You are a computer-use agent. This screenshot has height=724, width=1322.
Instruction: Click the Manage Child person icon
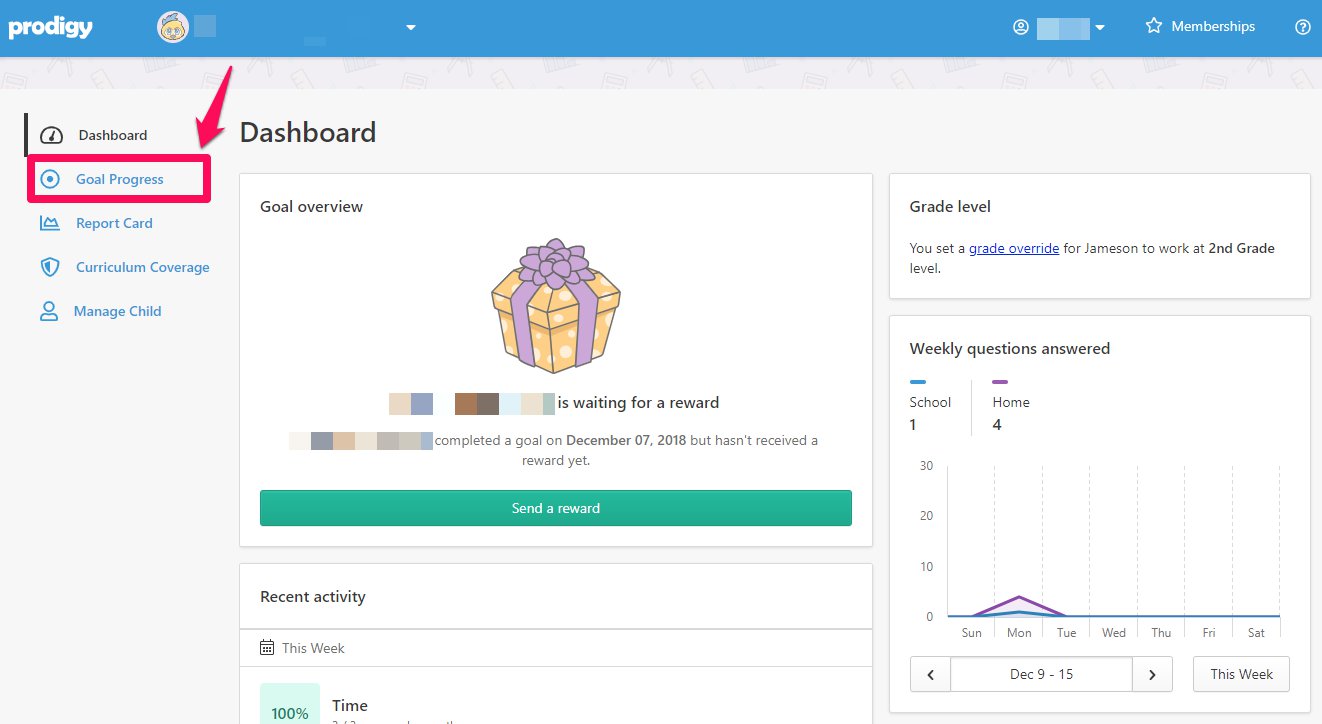[x=49, y=311]
